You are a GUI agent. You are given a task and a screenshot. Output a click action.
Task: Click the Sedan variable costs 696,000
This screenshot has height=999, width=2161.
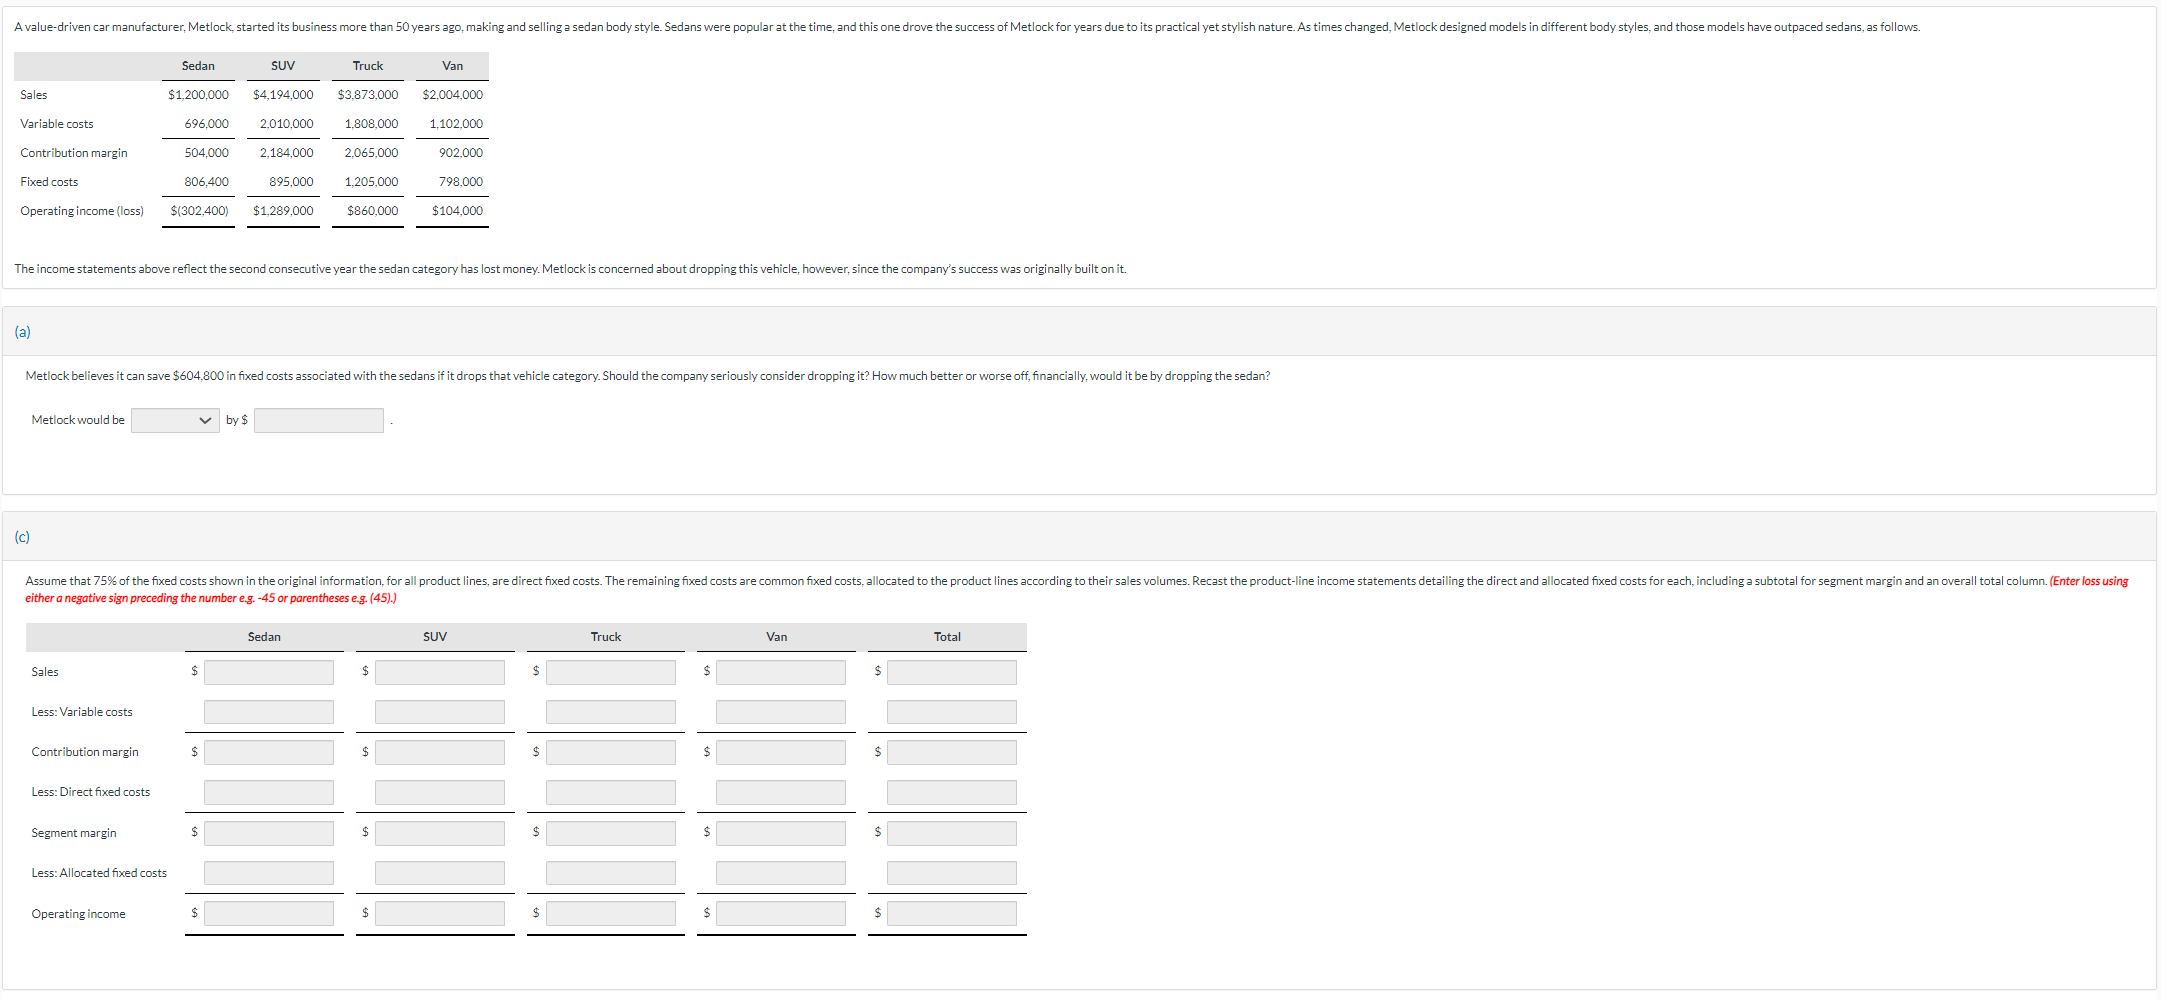(206, 124)
